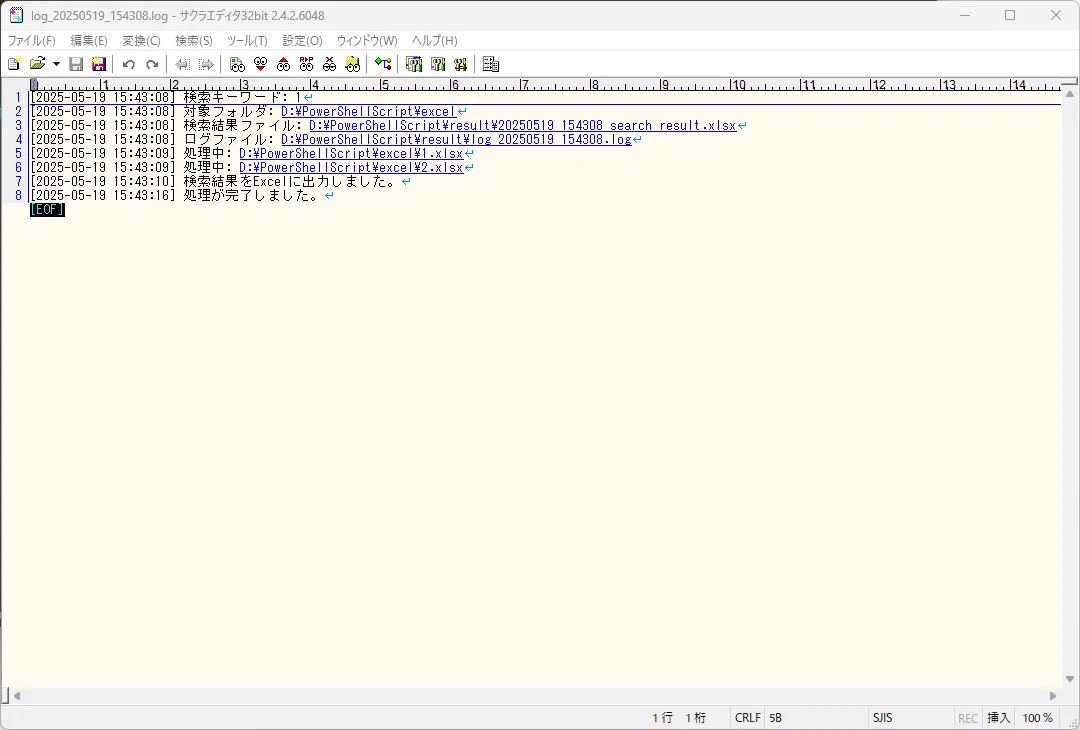This screenshot has width=1080, height=730.
Task: Open the Replace (REP) toolbar icon
Action: [x=307, y=64]
